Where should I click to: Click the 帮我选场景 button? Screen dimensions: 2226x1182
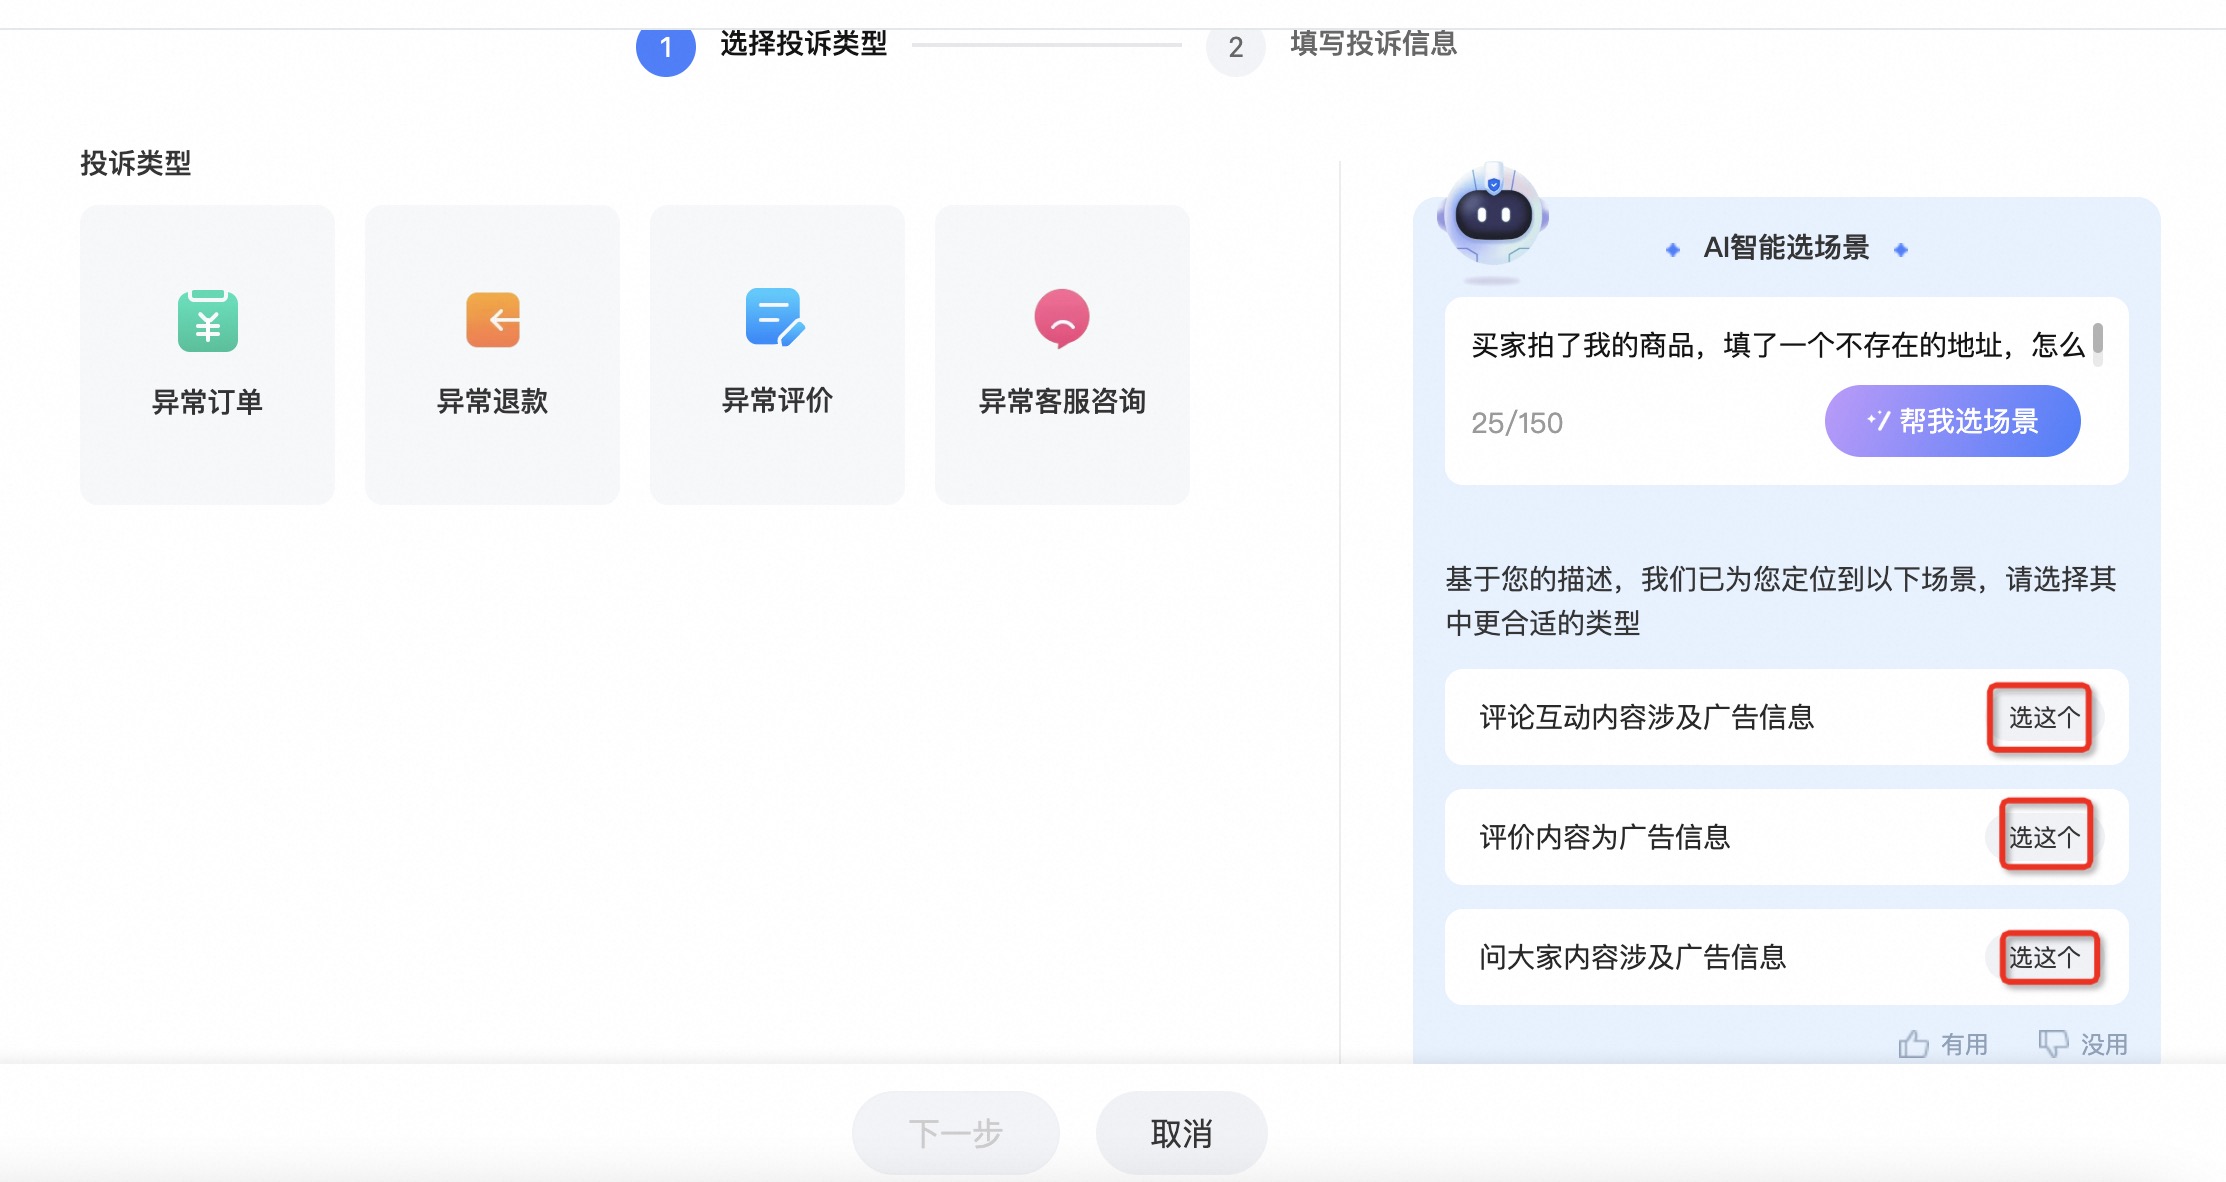click(x=1952, y=421)
